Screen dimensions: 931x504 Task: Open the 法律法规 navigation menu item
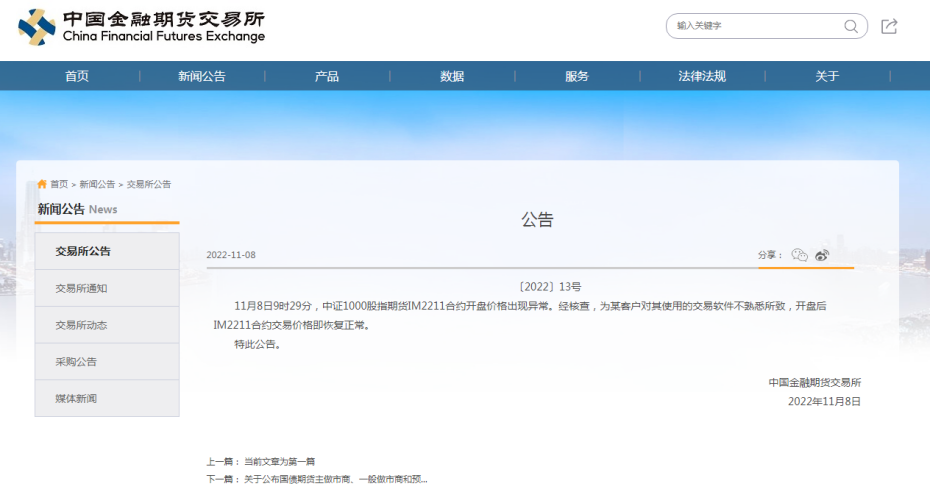click(x=702, y=76)
